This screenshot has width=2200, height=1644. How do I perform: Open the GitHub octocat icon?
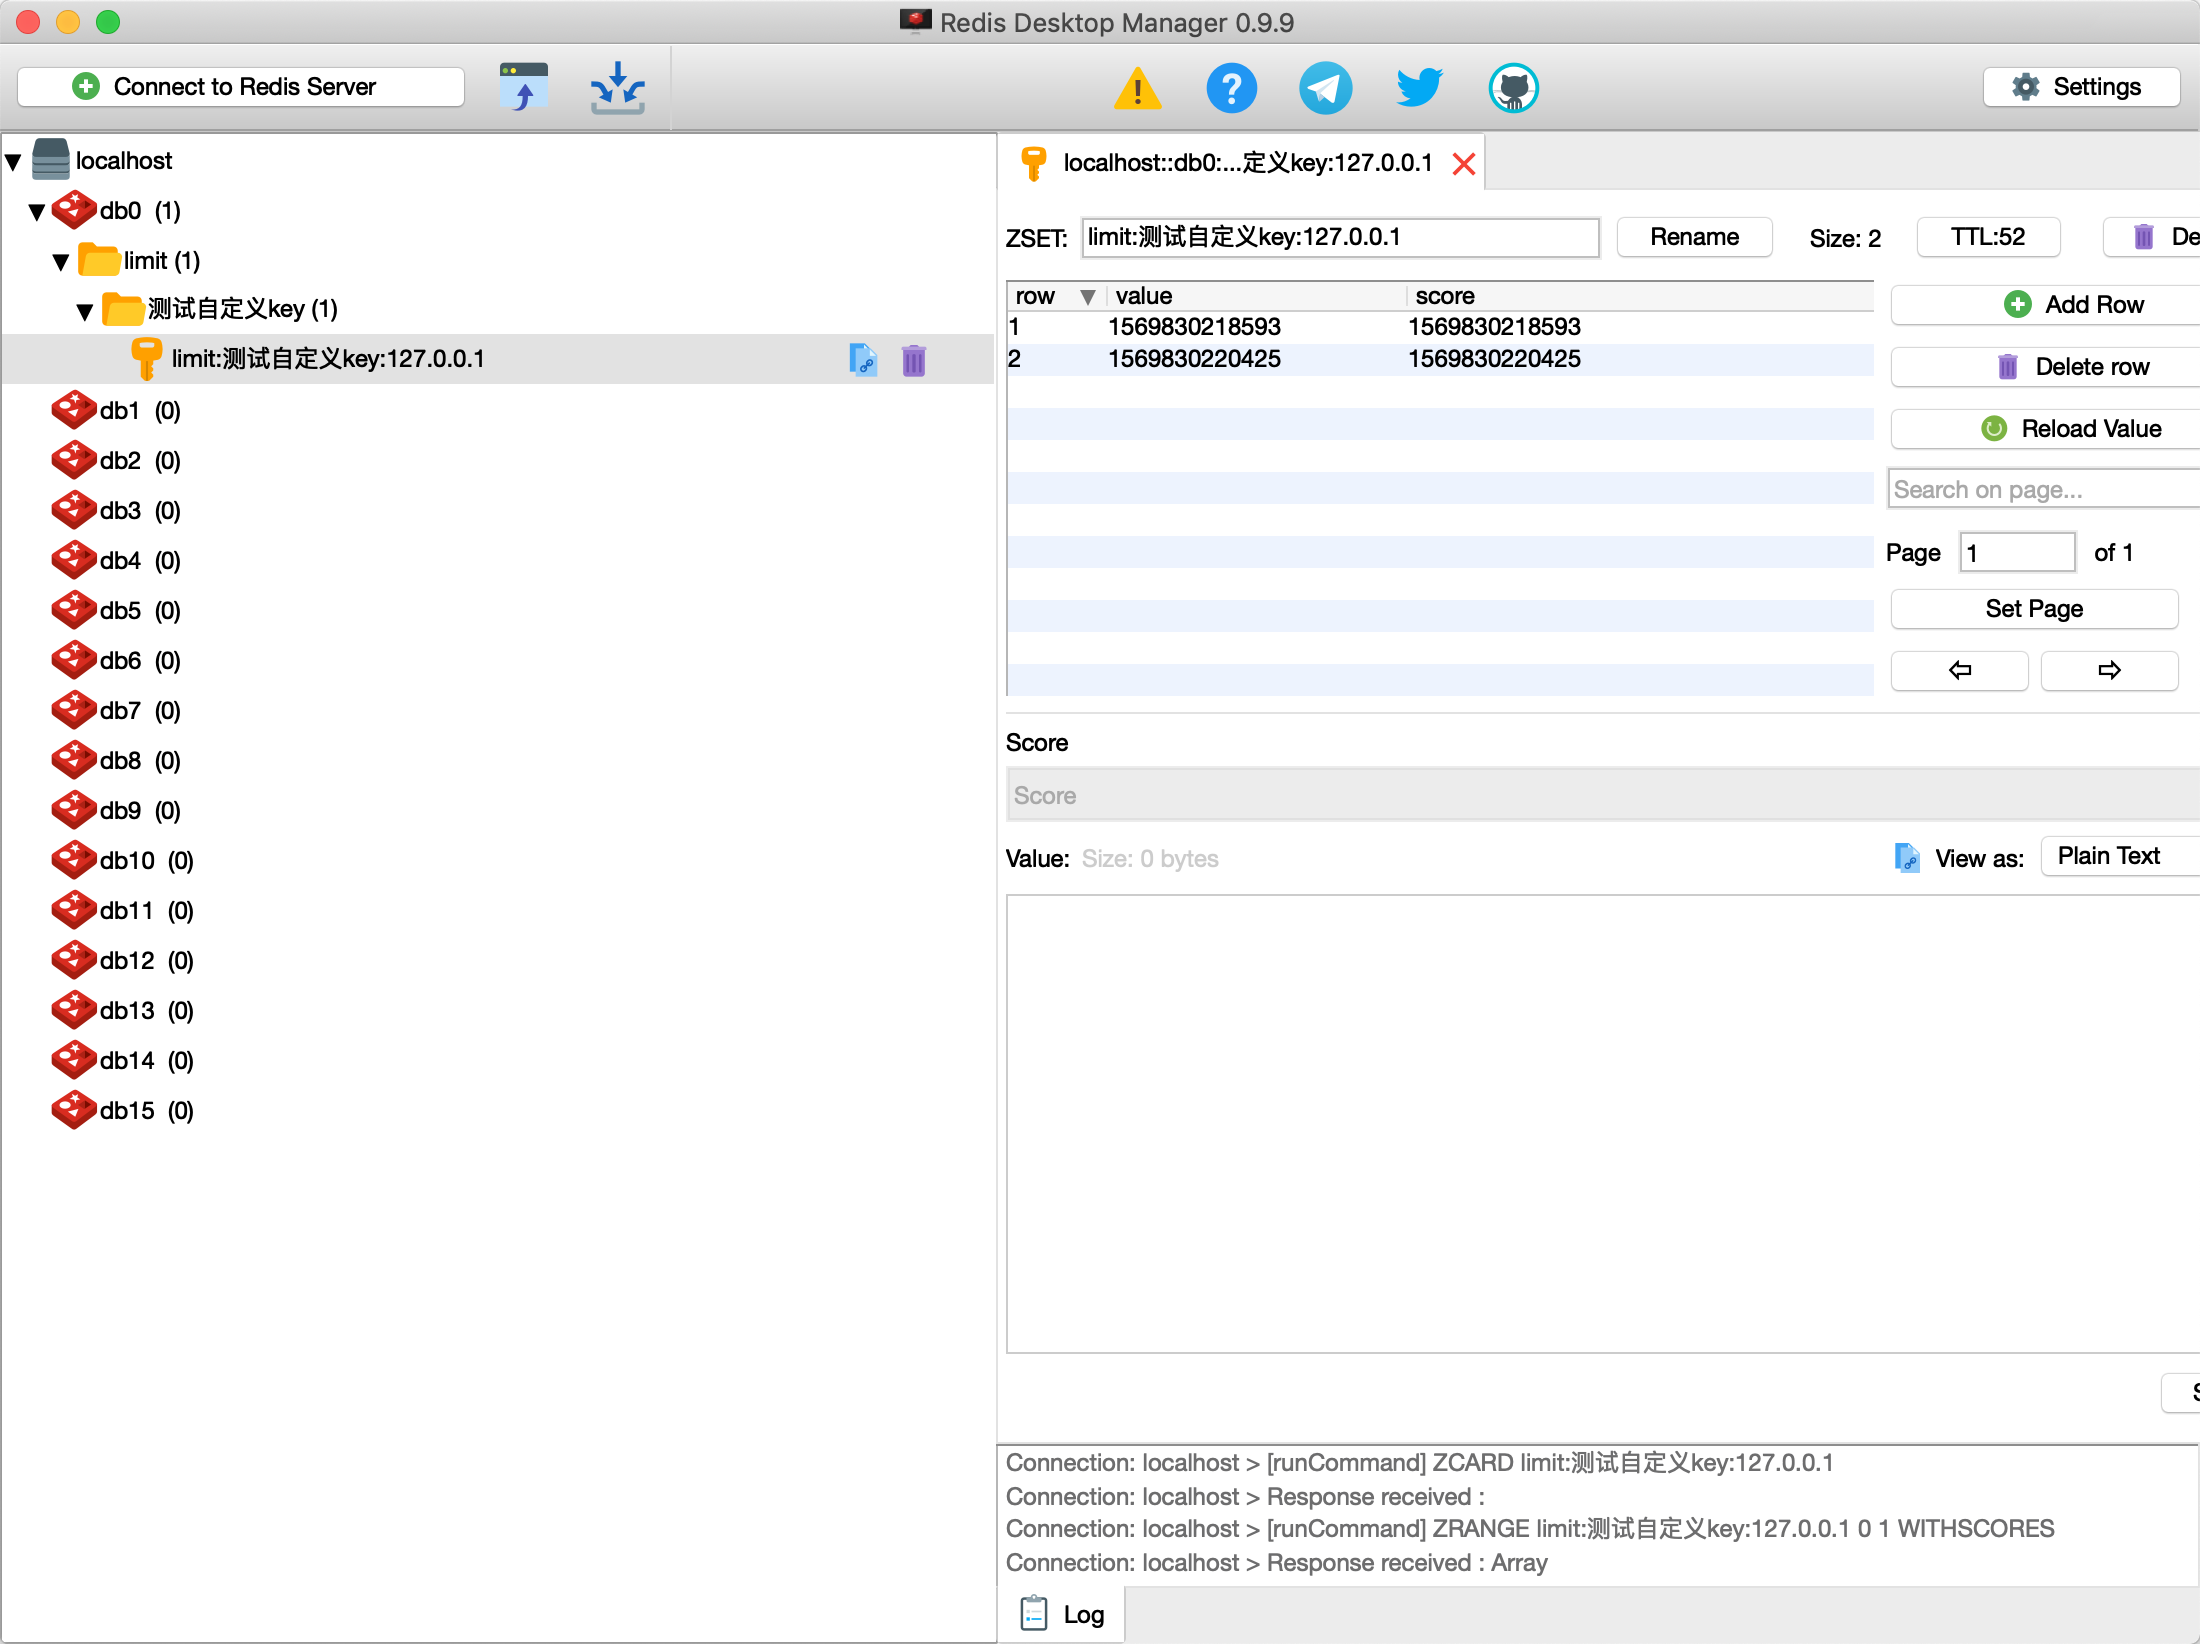(x=1513, y=88)
